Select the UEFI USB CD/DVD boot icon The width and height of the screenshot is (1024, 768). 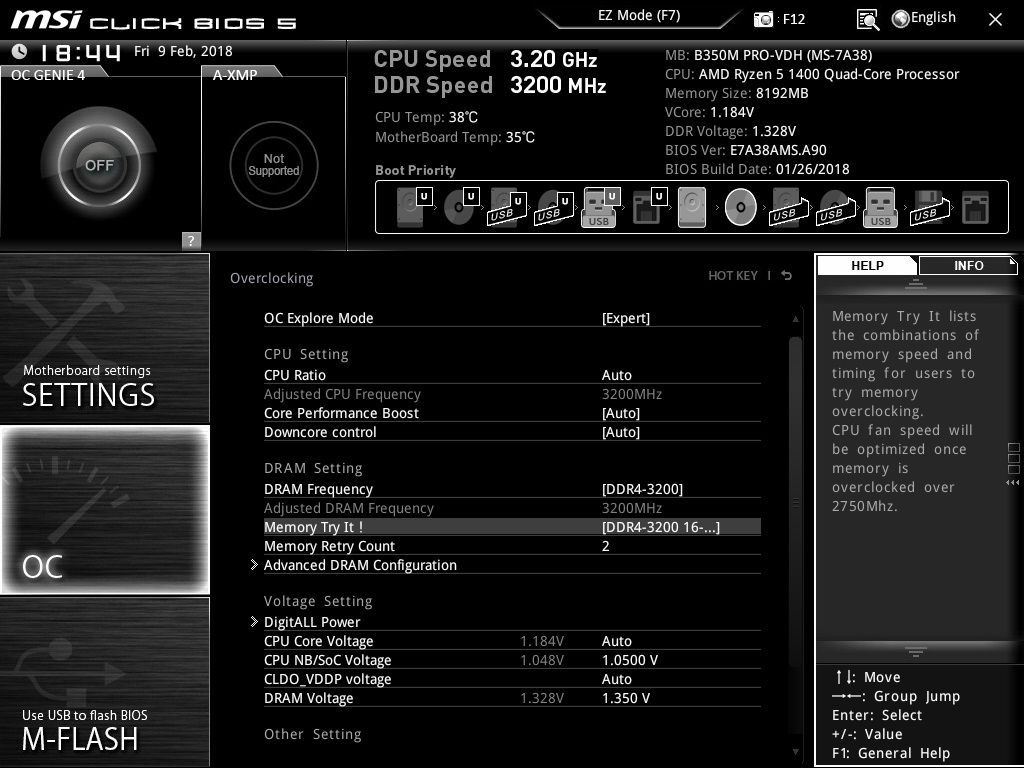(554, 208)
